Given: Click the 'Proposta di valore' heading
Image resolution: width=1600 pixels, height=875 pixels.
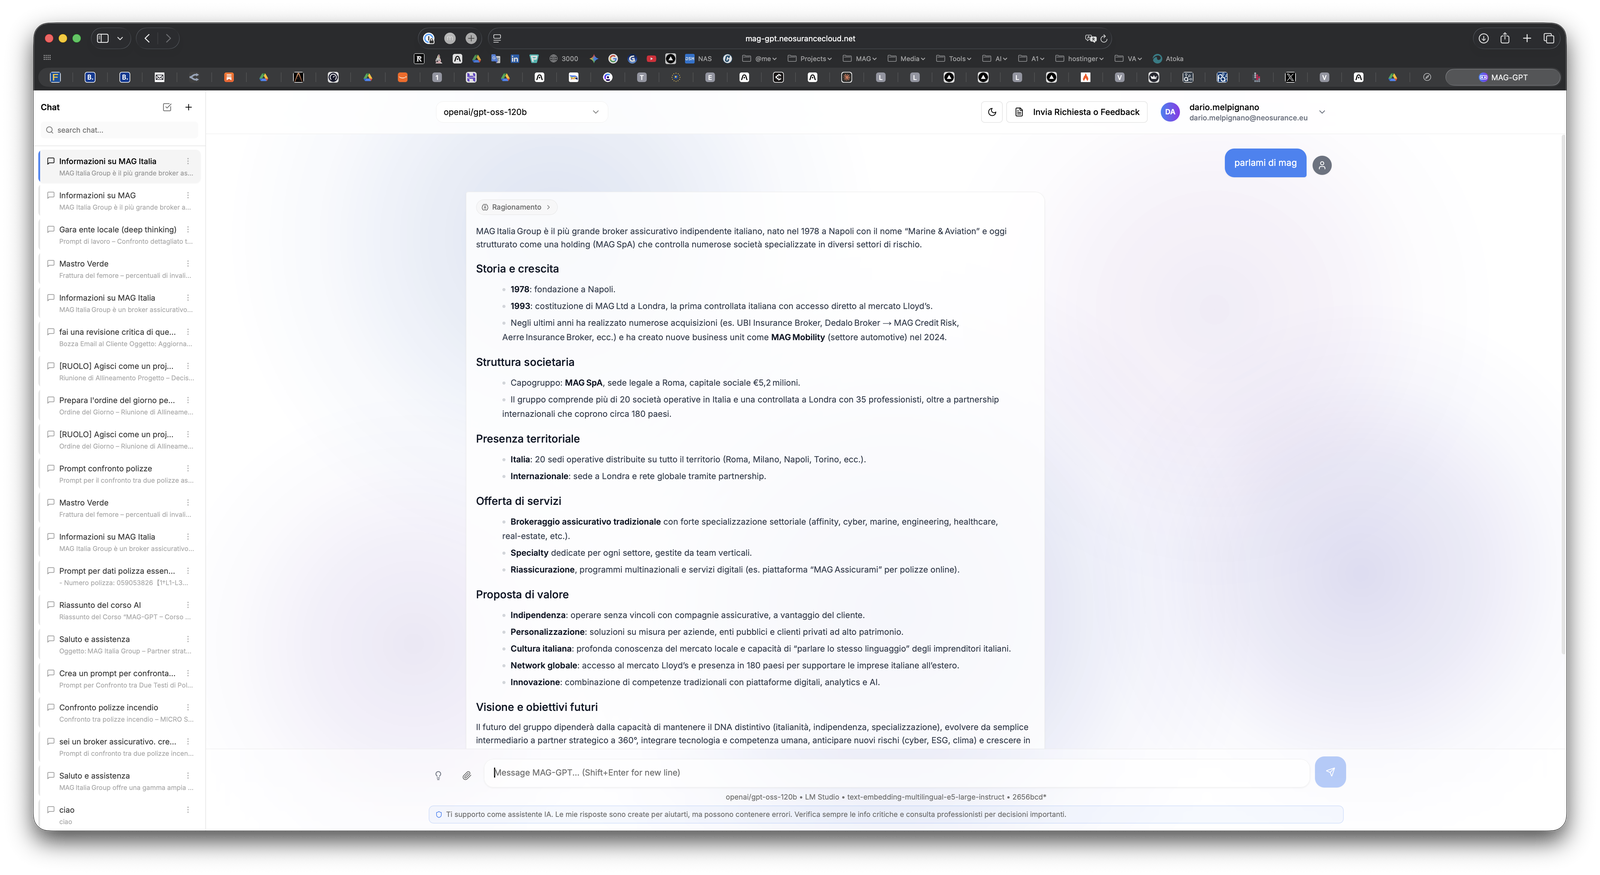Looking at the screenshot, I should (x=522, y=594).
